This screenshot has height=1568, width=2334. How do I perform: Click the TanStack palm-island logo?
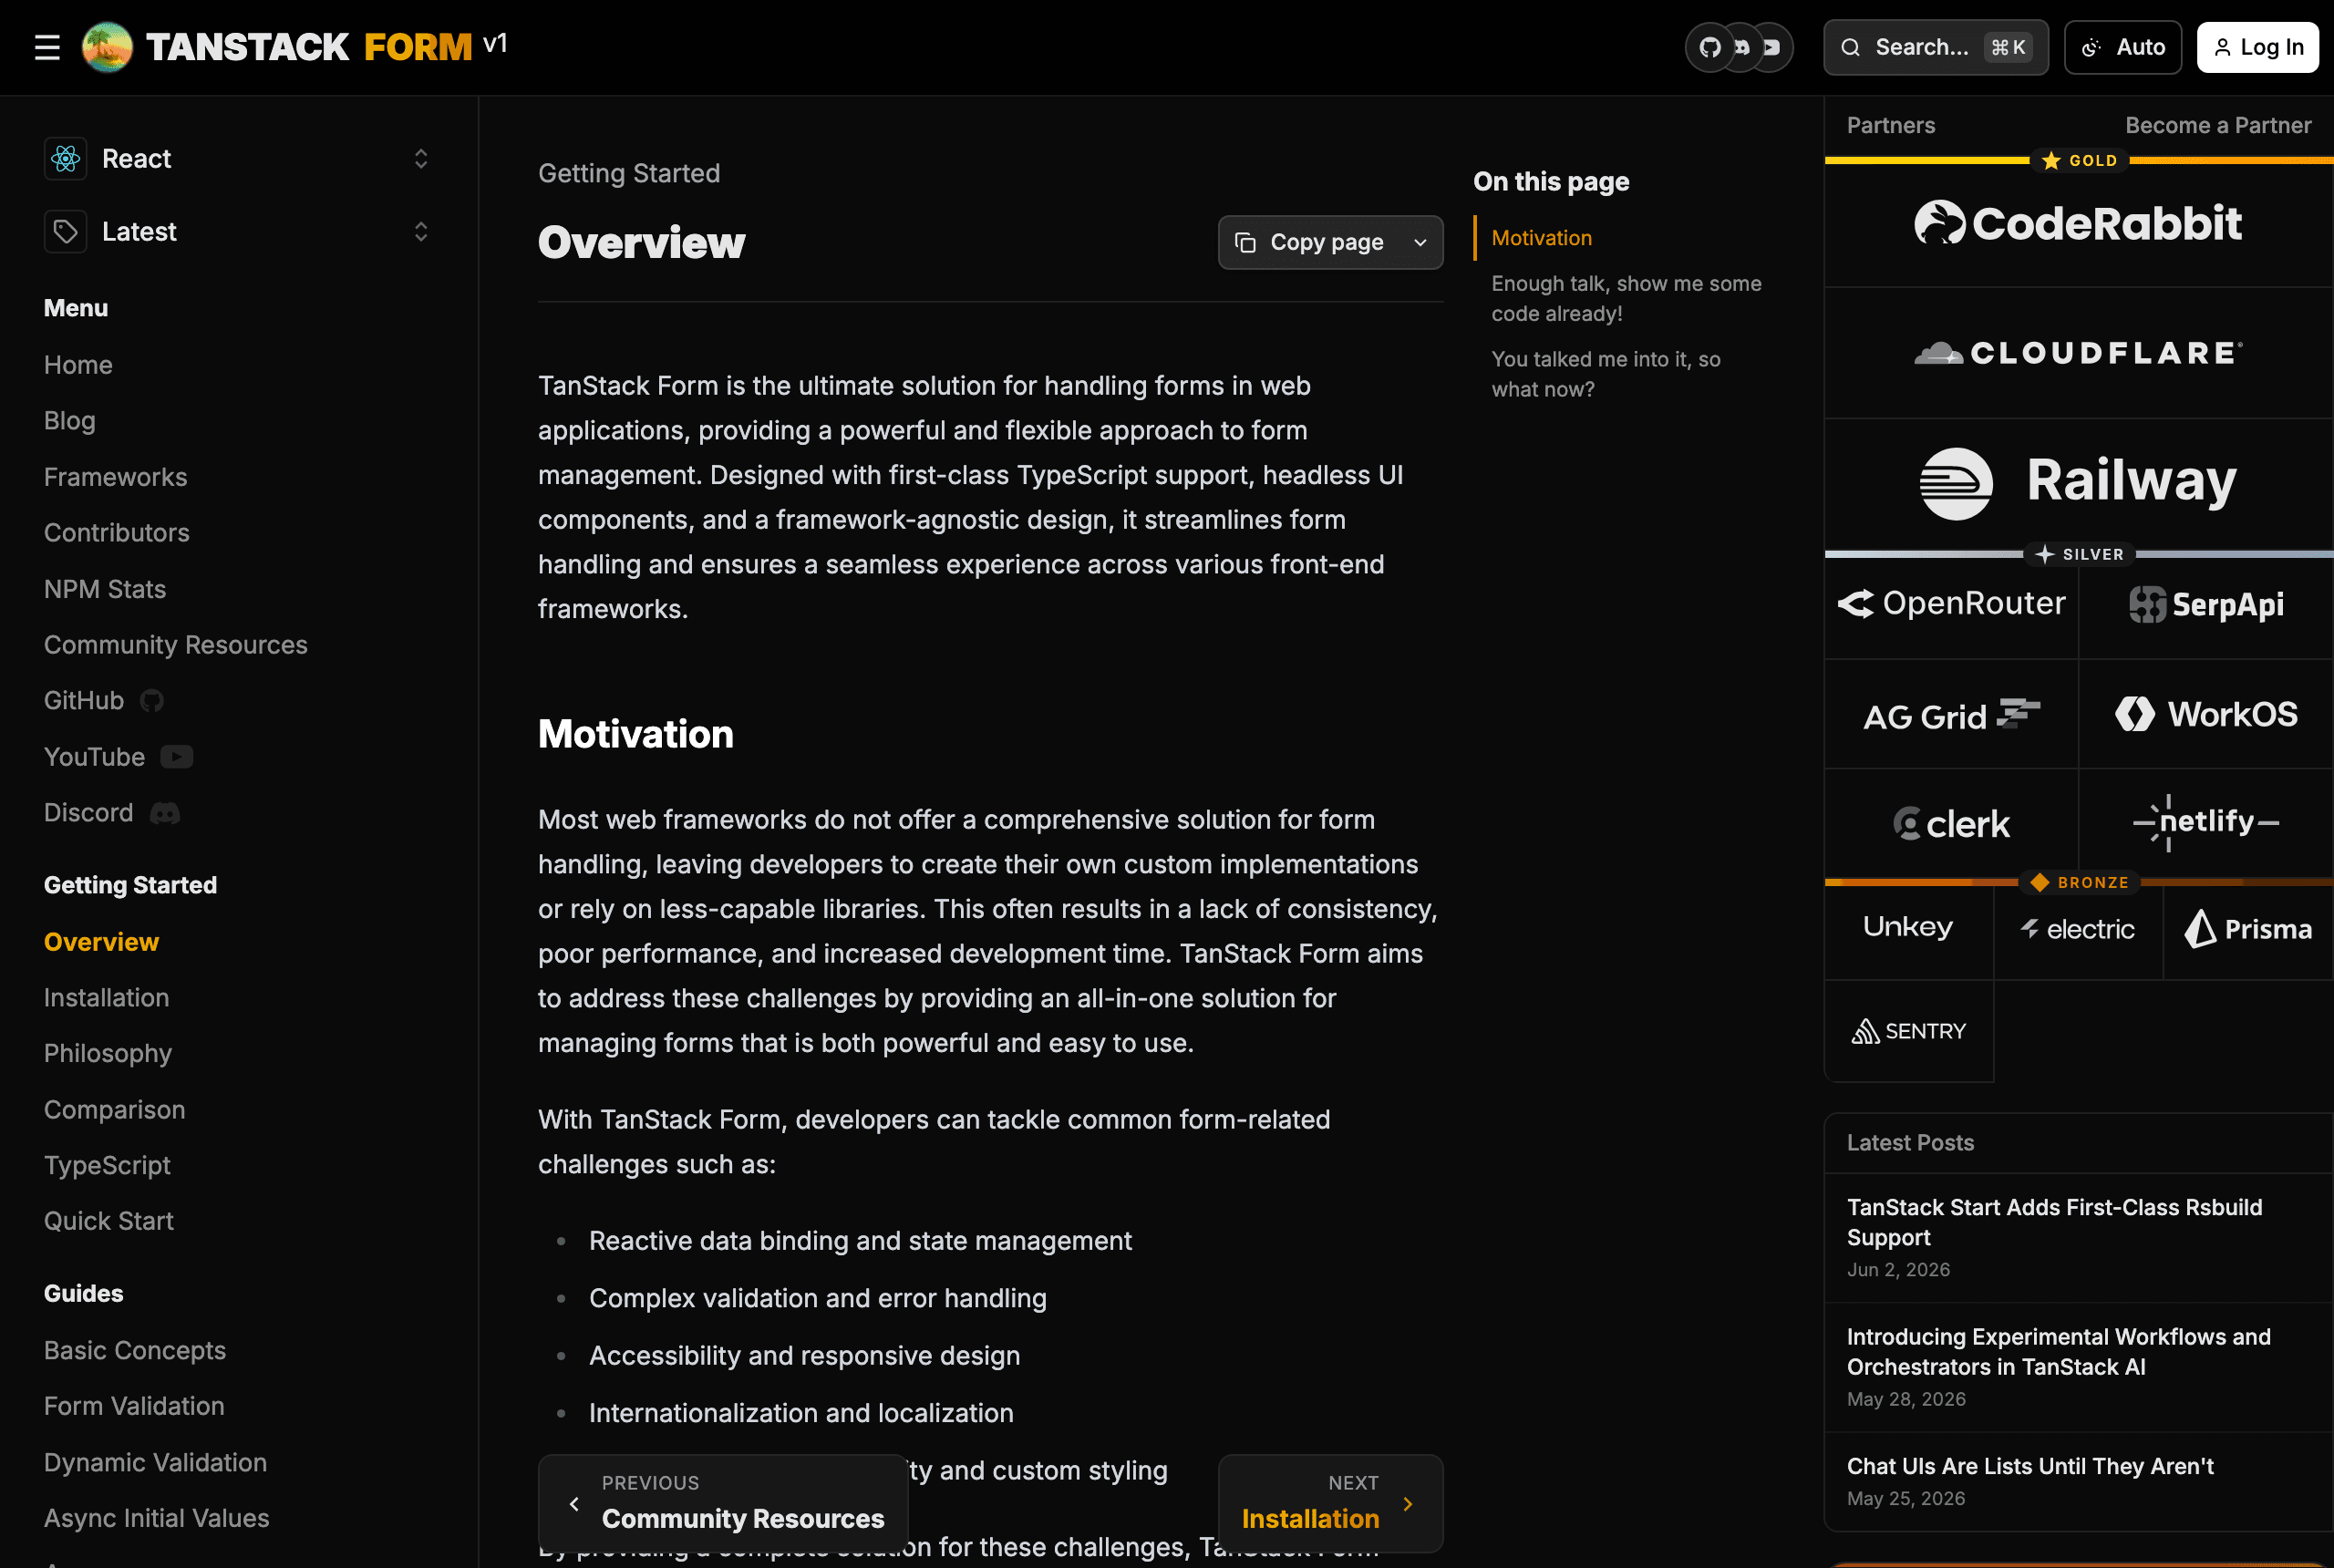(x=107, y=47)
